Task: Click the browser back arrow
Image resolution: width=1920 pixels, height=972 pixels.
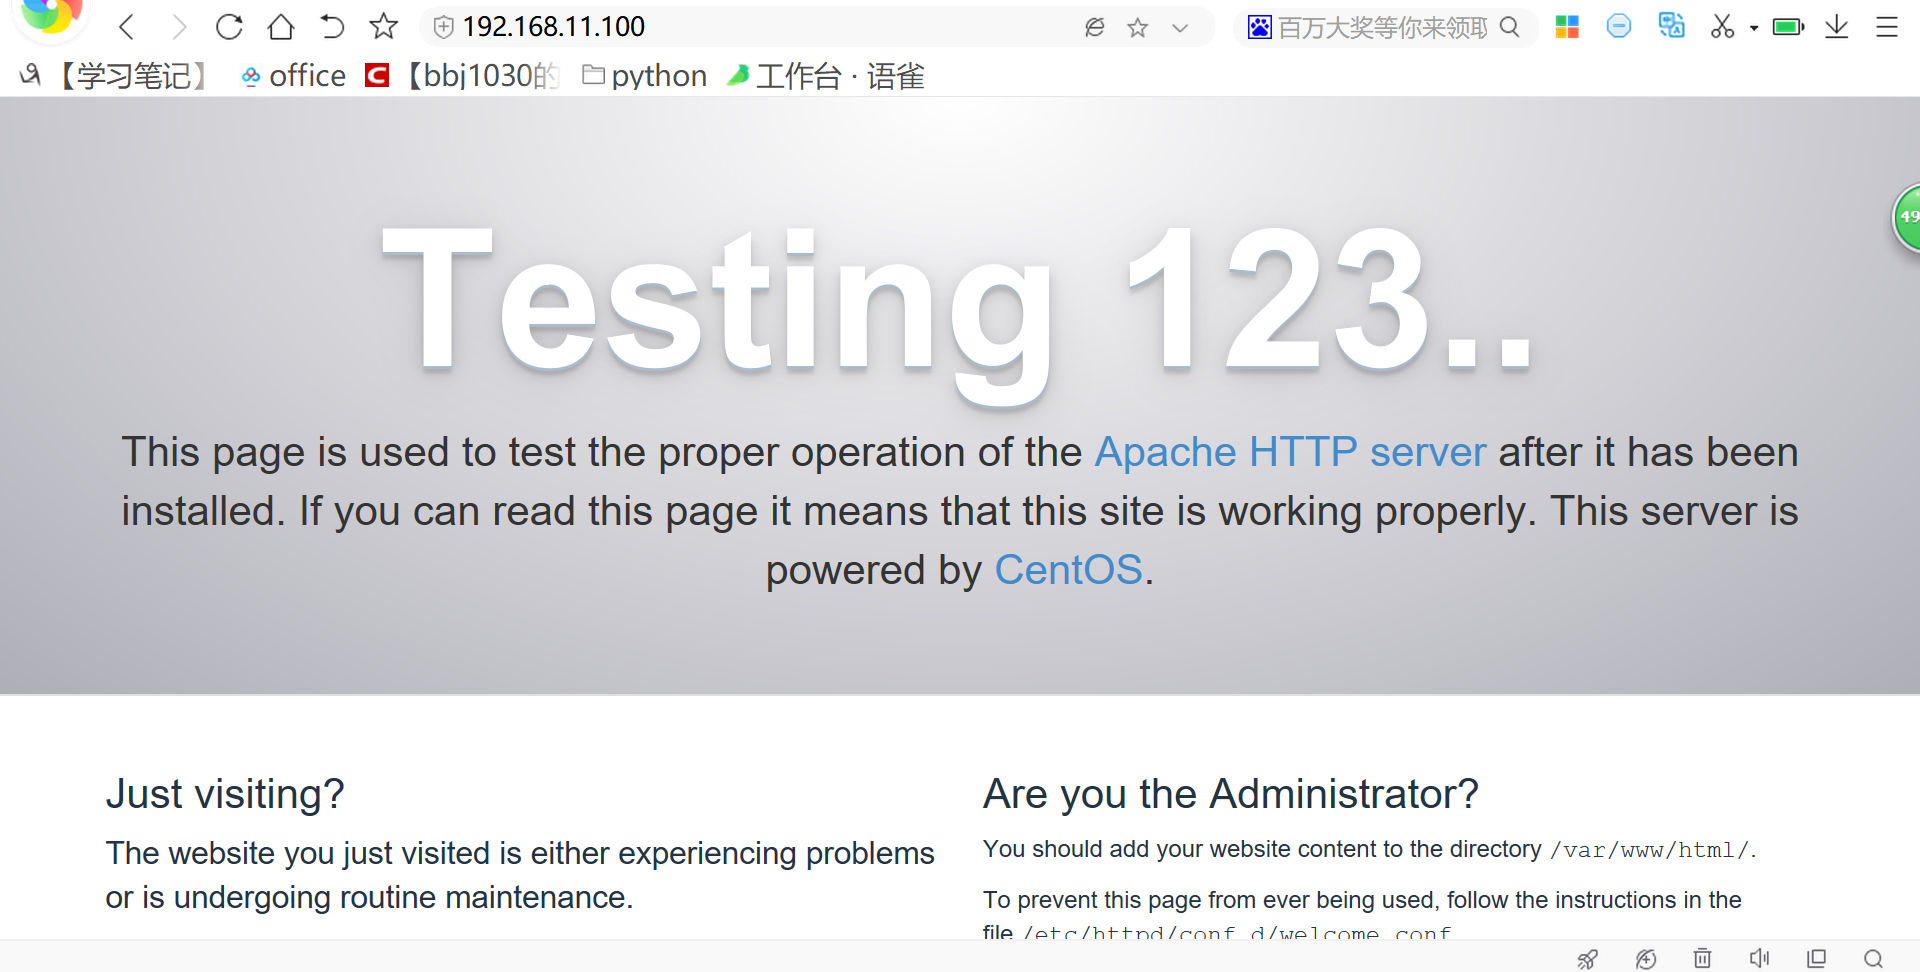Action: 126,27
